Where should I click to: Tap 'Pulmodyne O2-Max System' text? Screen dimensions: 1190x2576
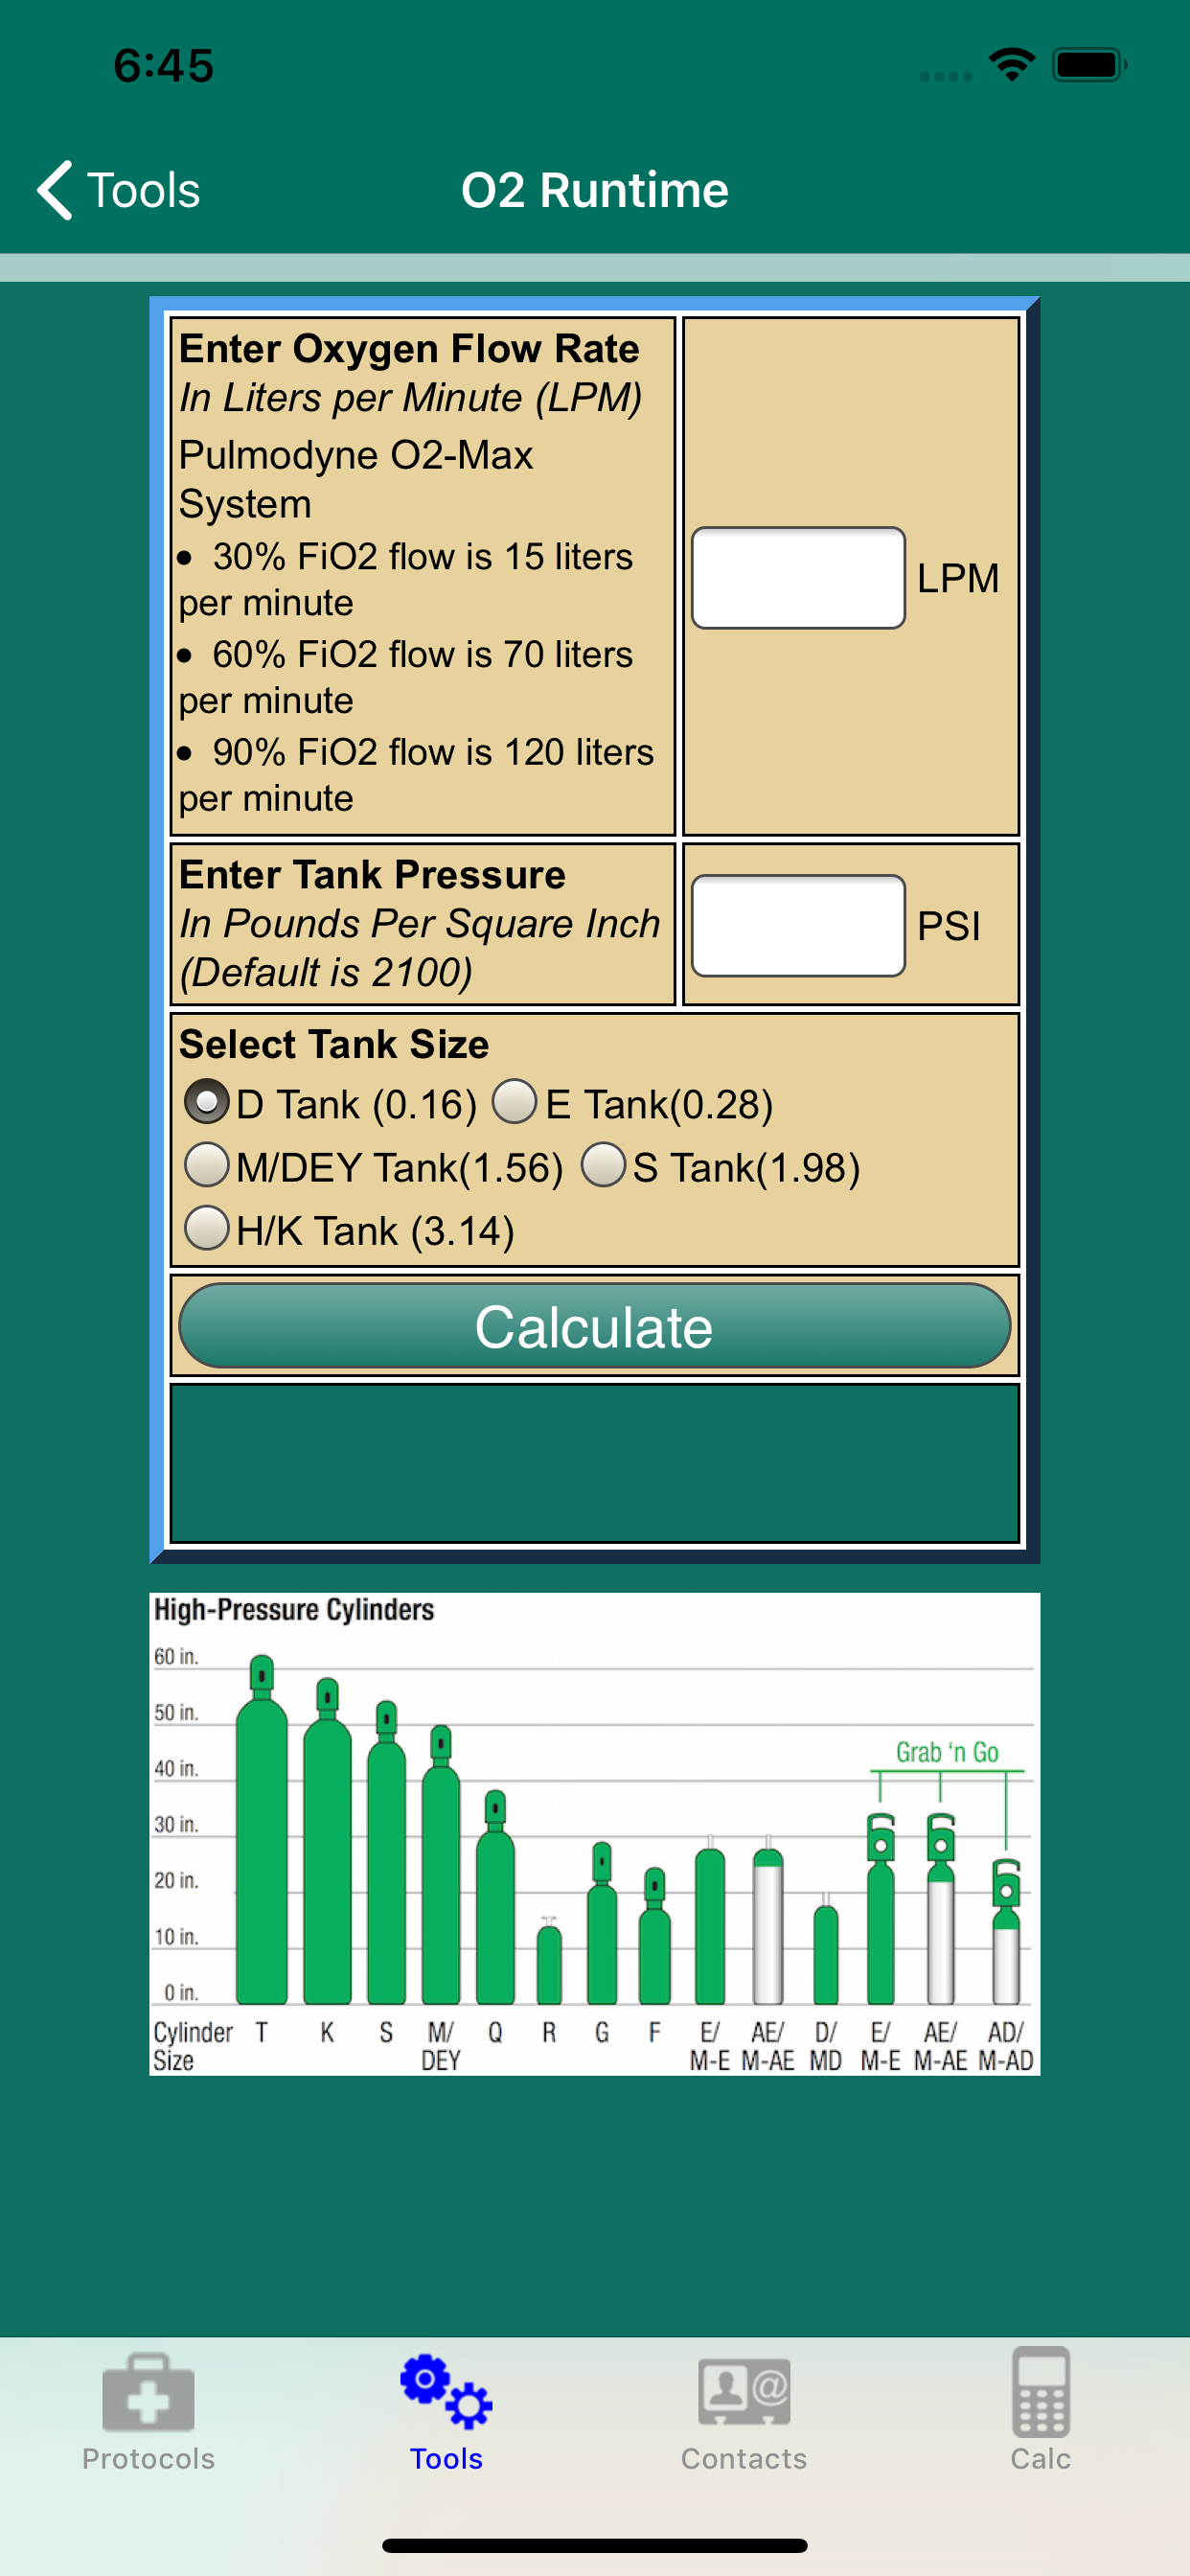tap(356, 479)
